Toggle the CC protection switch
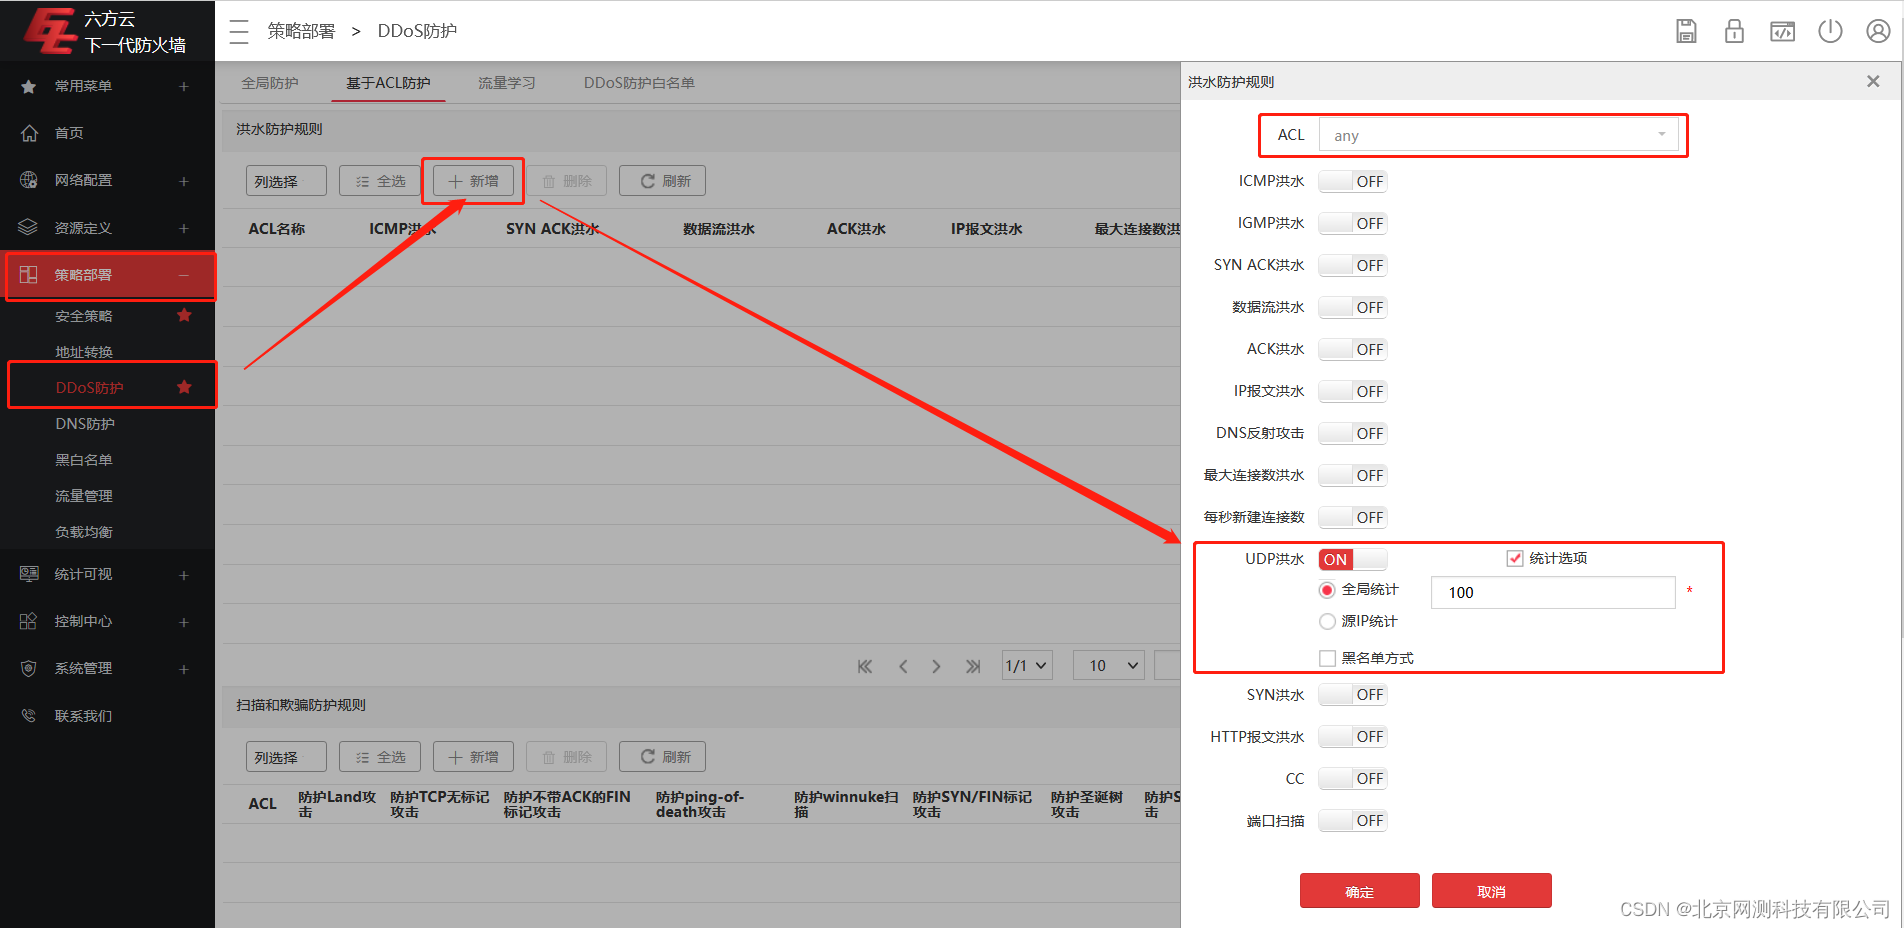Screen dimensions: 1904x928 [x=1352, y=778]
